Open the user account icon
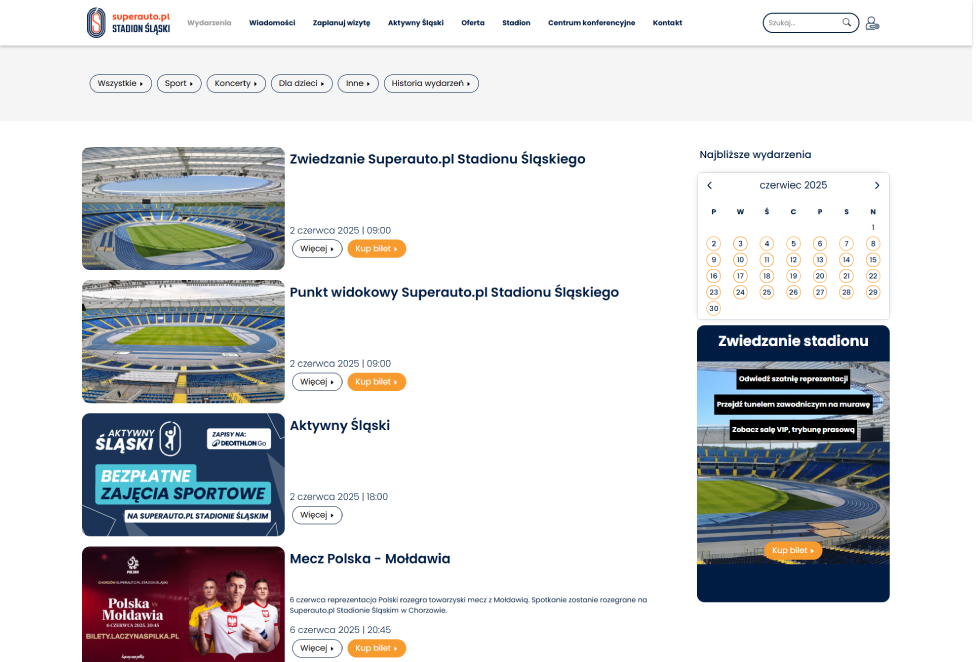Screen dimensions: 978x662 [x=872, y=23]
